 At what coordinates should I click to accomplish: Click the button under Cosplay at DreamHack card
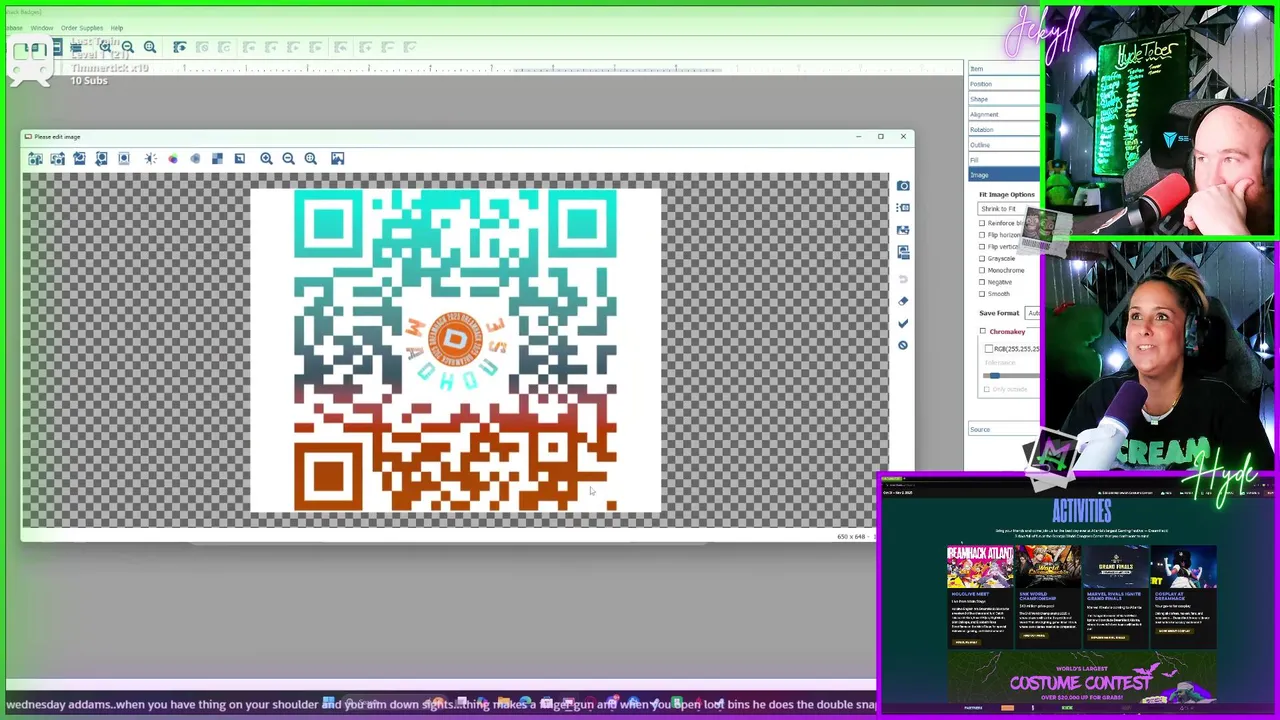tap(1175, 631)
